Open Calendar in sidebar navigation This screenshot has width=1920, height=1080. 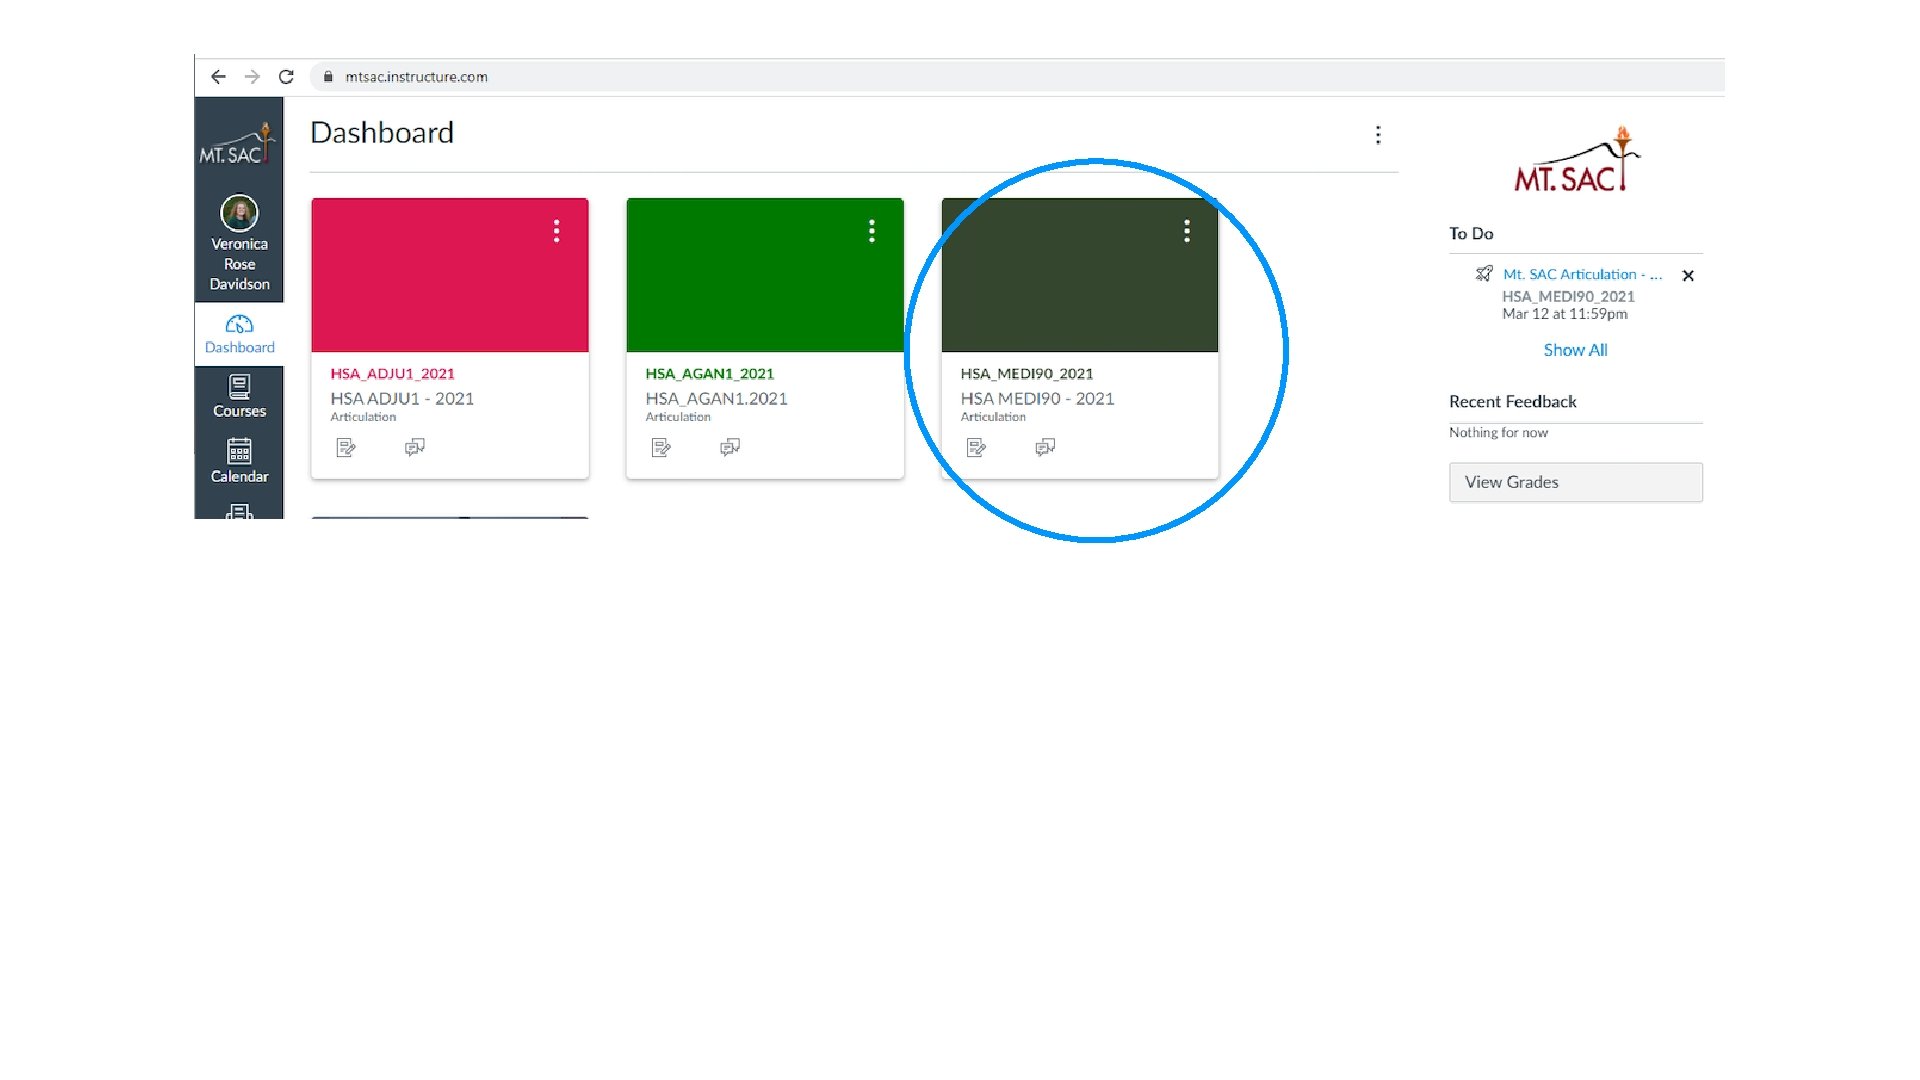point(239,461)
